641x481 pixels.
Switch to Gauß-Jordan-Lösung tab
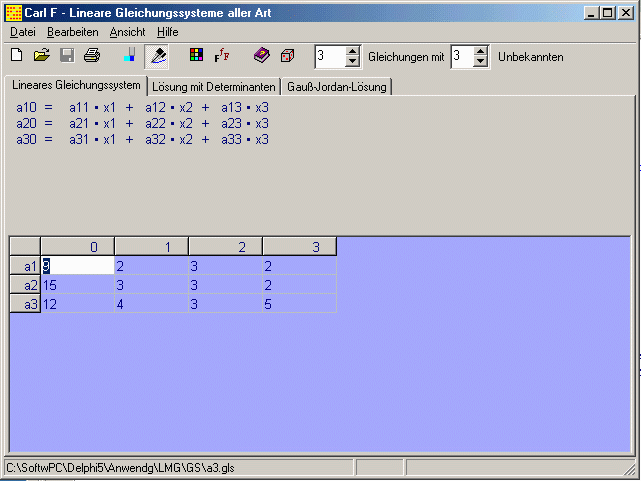click(x=337, y=87)
